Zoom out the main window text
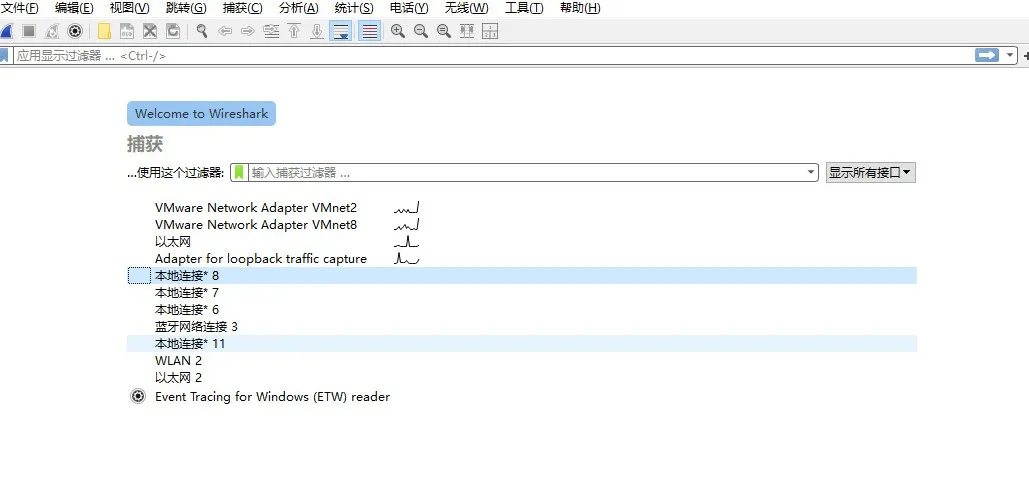1029x489 pixels. [x=421, y=31]
